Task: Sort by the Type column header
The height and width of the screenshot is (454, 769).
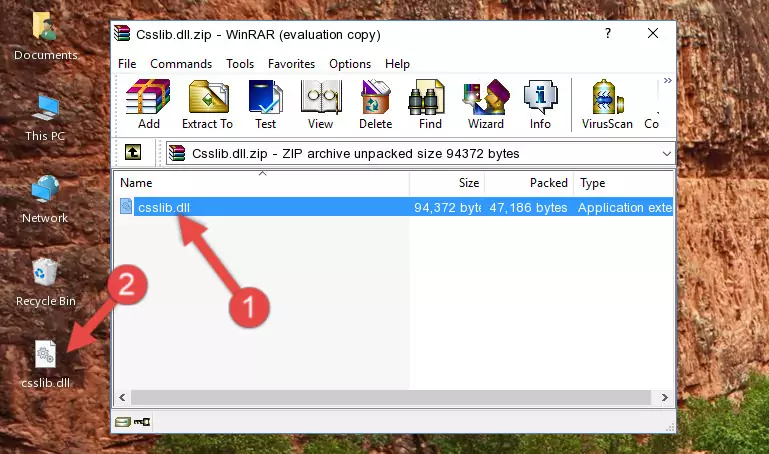Action: click(x=623, y=183)
